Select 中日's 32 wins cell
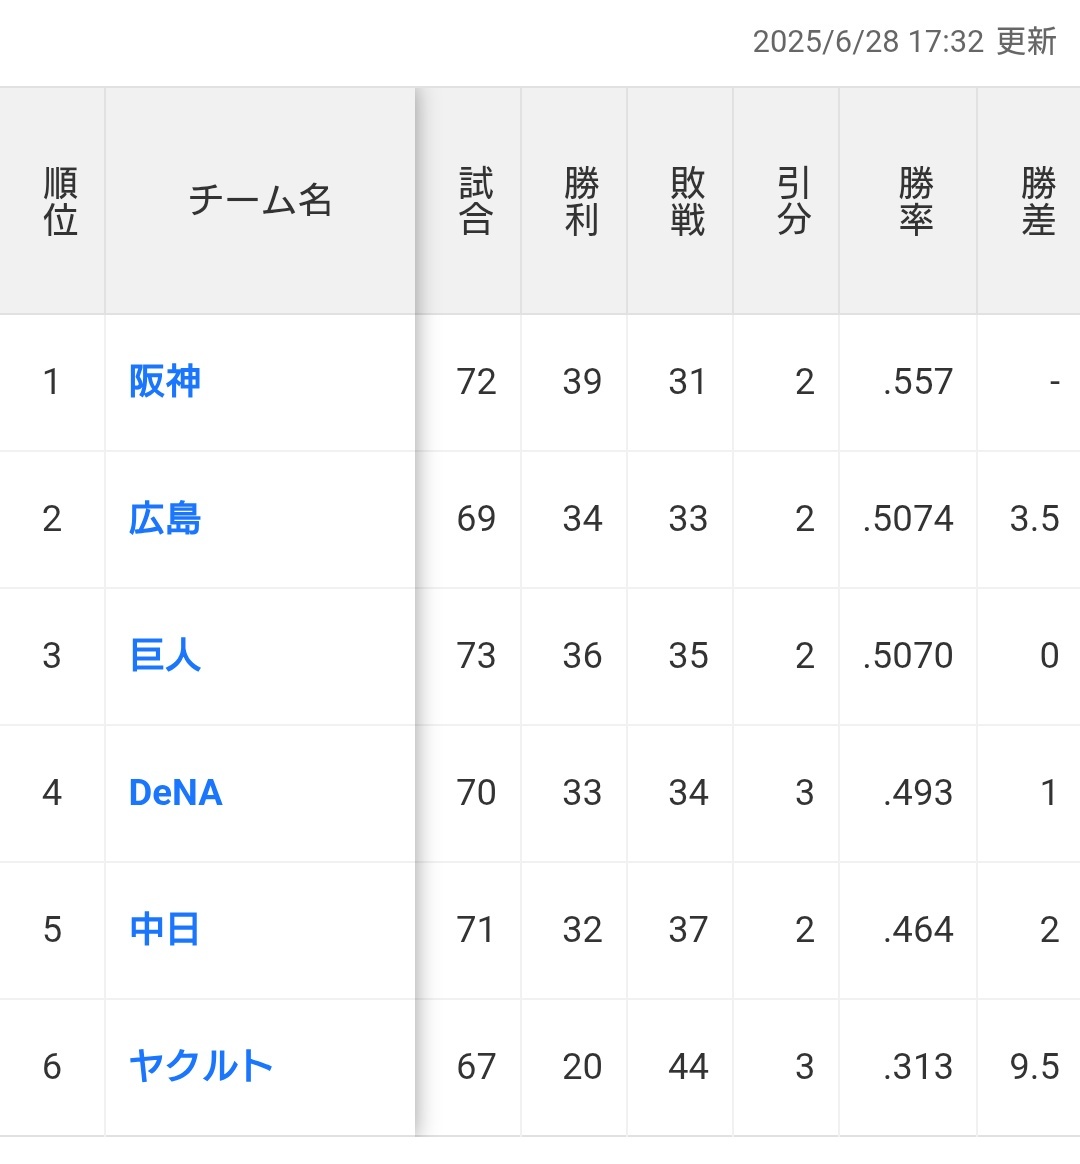This screenshot has width=1080, height=1164. coord(575,930)
